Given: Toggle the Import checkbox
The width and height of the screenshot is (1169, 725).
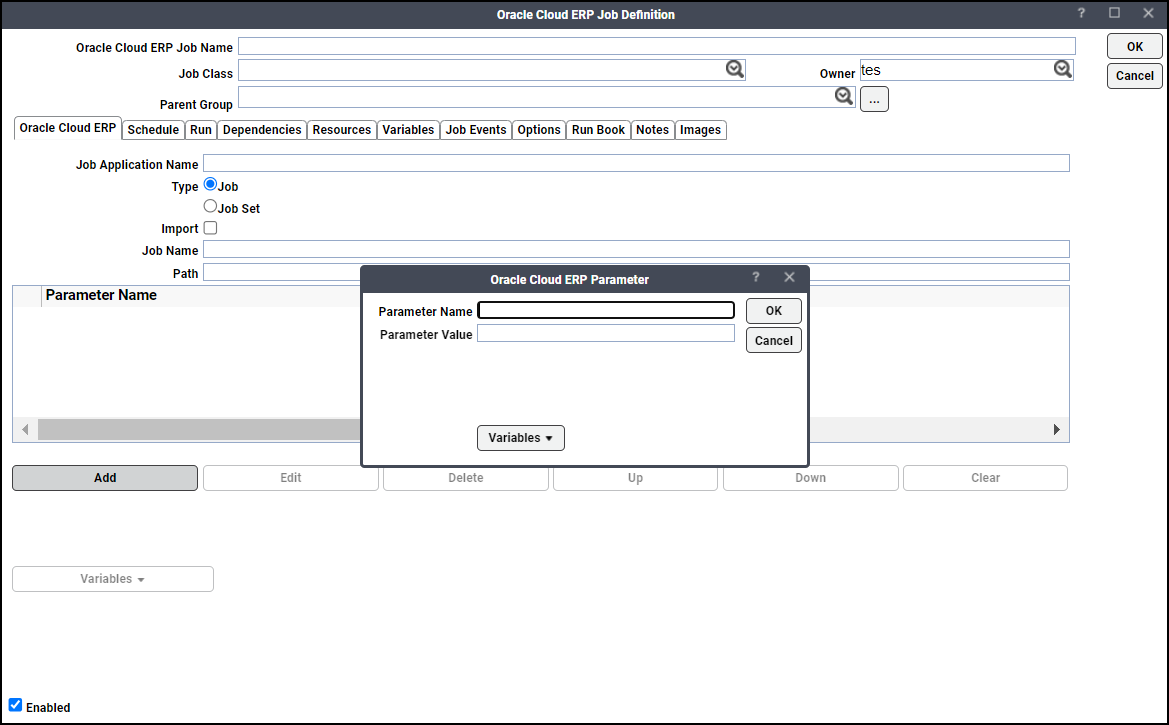Looking at the screenshot, I should click(x=210, y=227).
